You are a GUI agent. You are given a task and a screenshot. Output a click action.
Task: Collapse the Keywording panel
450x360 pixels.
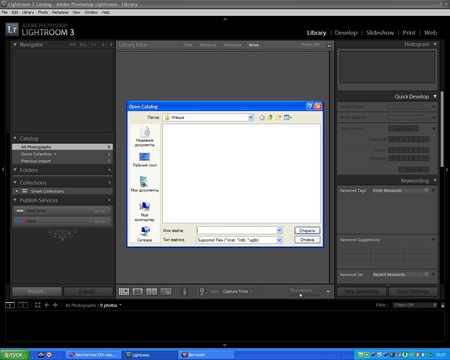[x=435, y=181]
